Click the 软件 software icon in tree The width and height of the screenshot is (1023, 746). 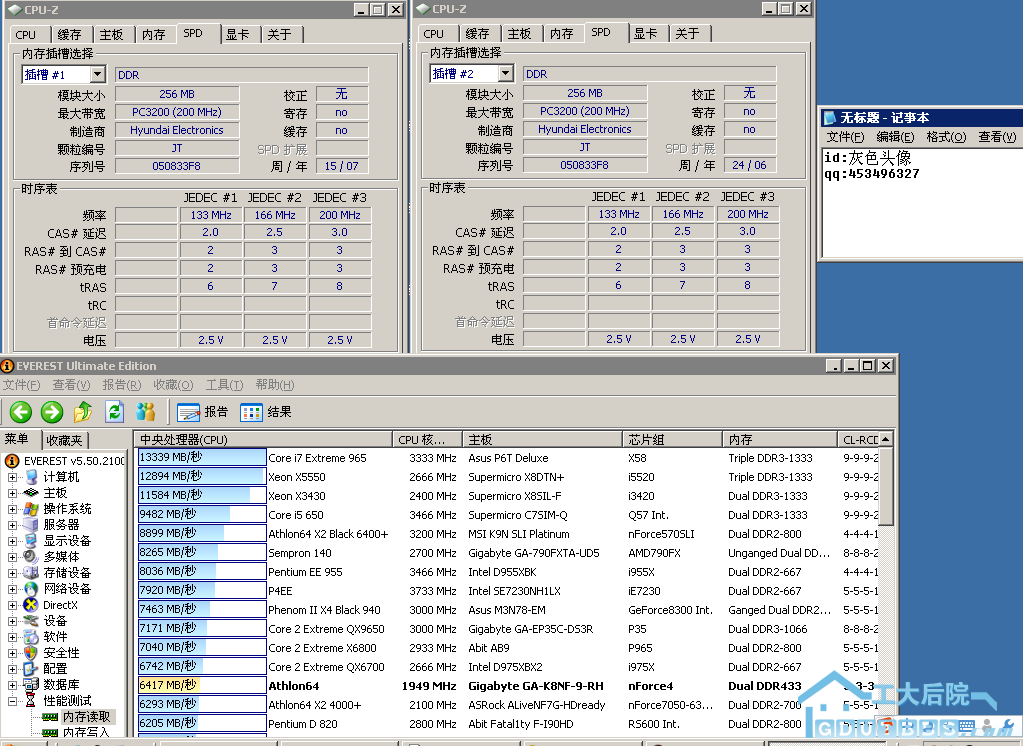31,637
